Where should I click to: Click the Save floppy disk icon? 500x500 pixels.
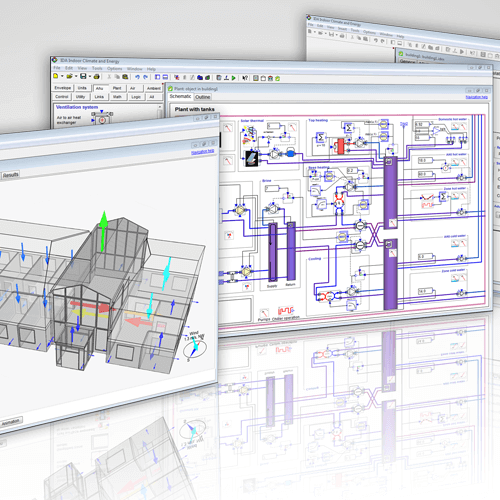[x=83, y=76]
